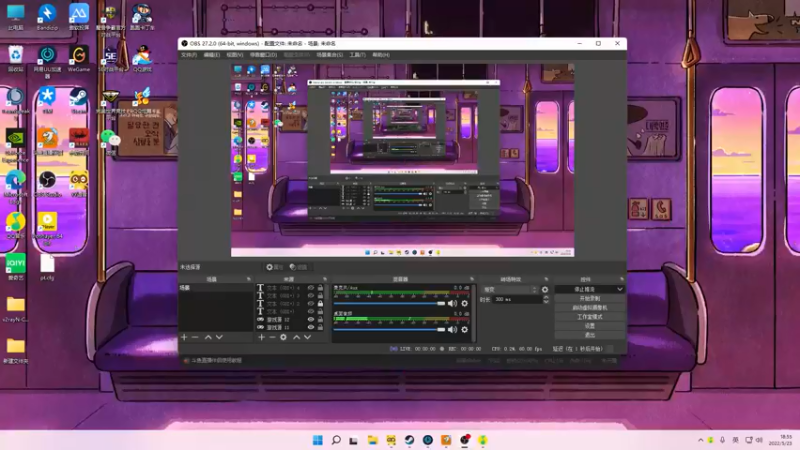The width and height of the screenshot is (800, 450).
Task: Open 文件(F) menu
Action: coord(189,55)
